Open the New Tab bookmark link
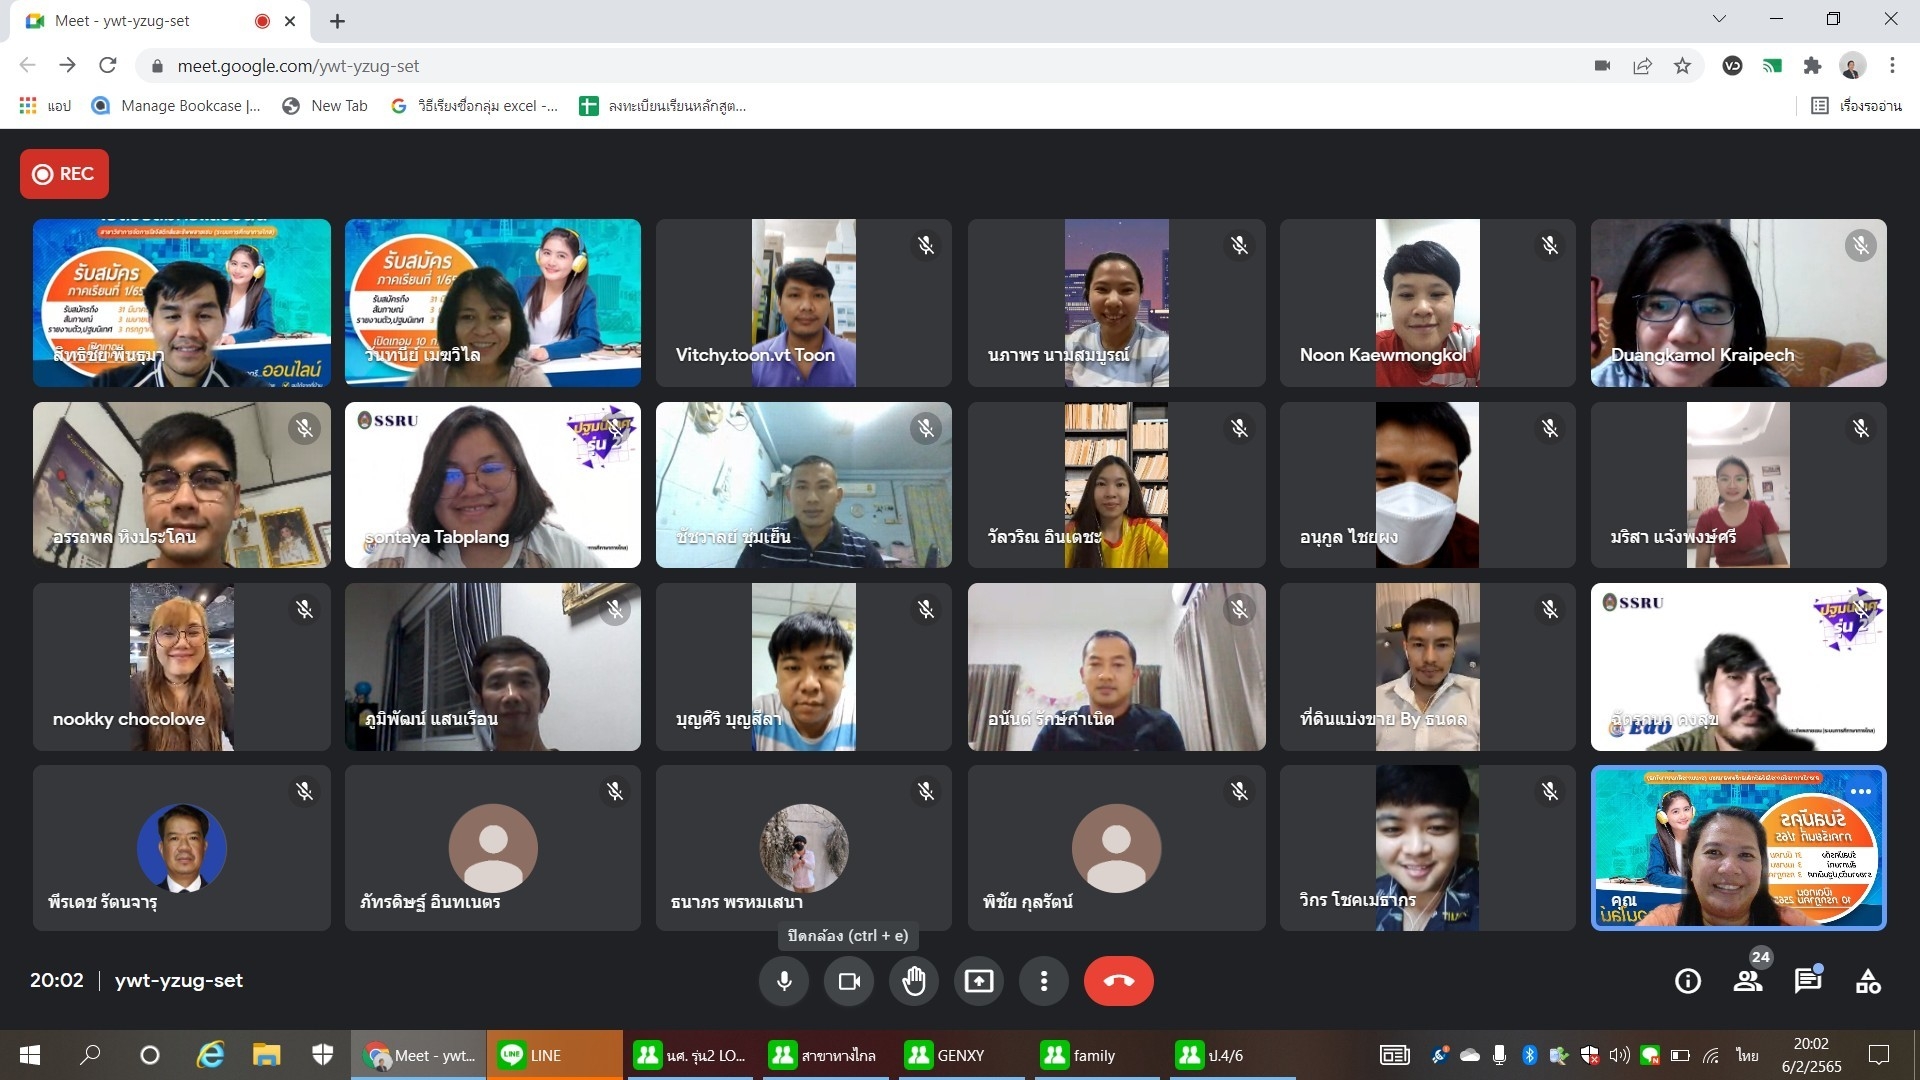 tap(325, 106)
